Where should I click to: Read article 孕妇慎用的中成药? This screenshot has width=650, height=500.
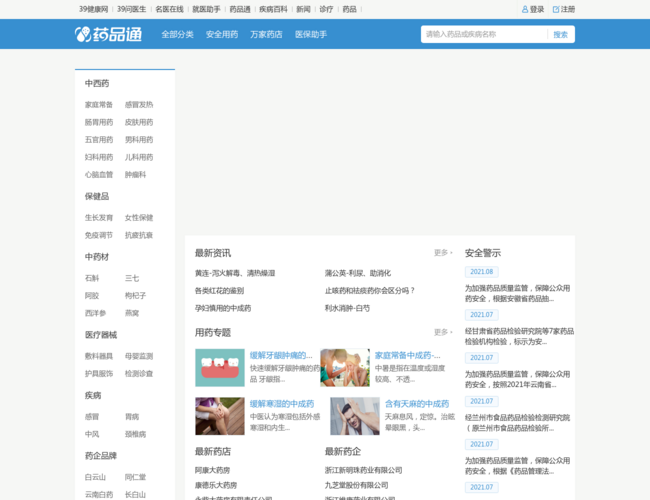(x=223, y=308)
